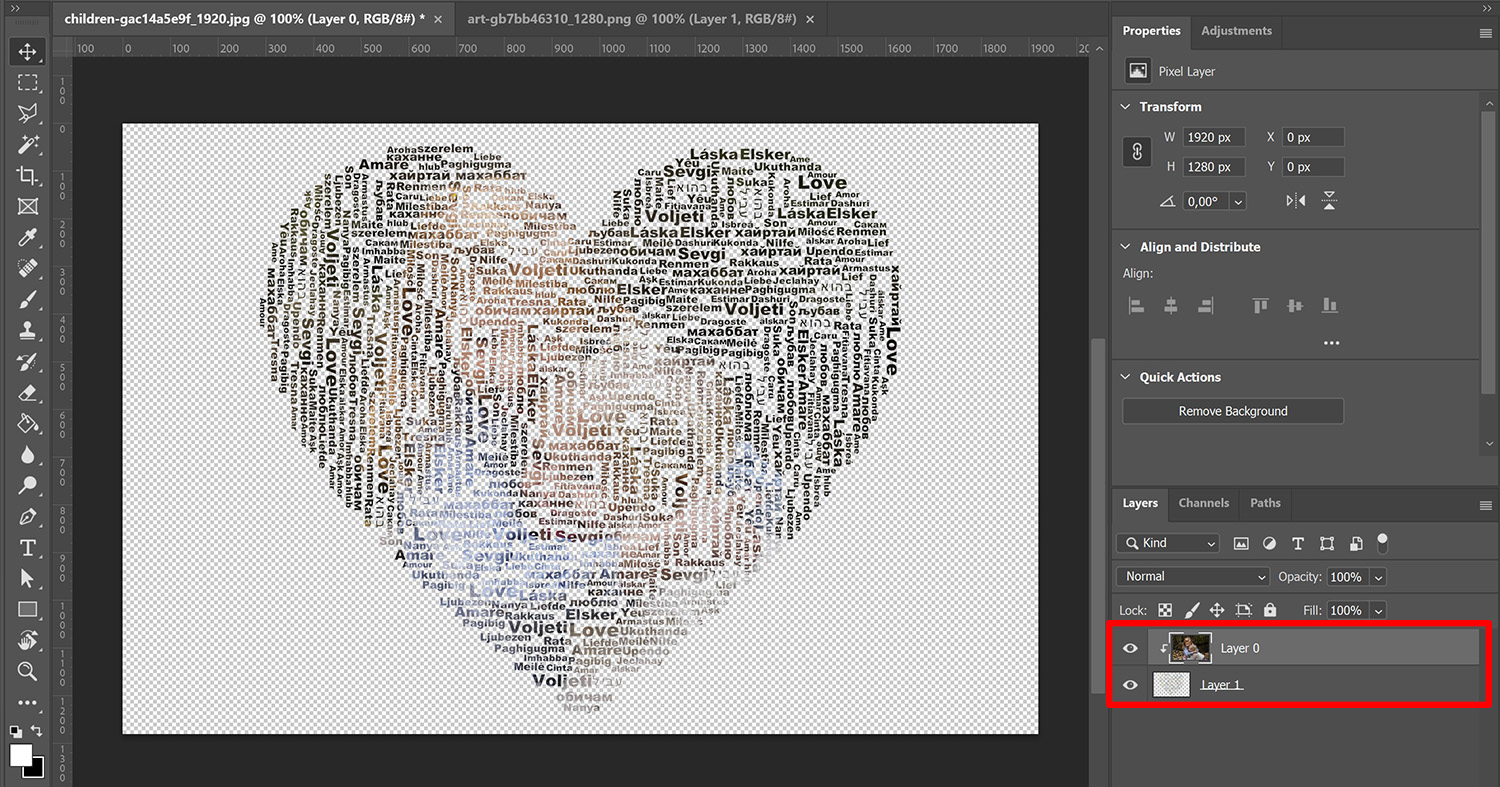Viewport: 1500px width, 787px height.
Task: Select the Brush tool
Action: (x=27, y=299)
